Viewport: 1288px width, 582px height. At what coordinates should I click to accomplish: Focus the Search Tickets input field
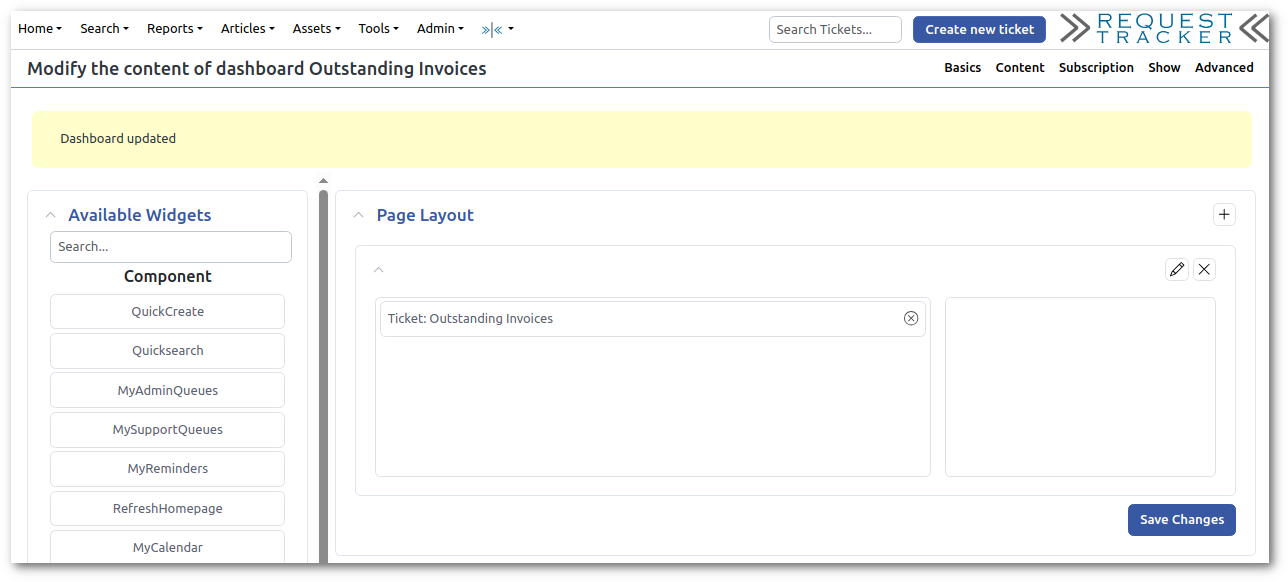(835, 29)
